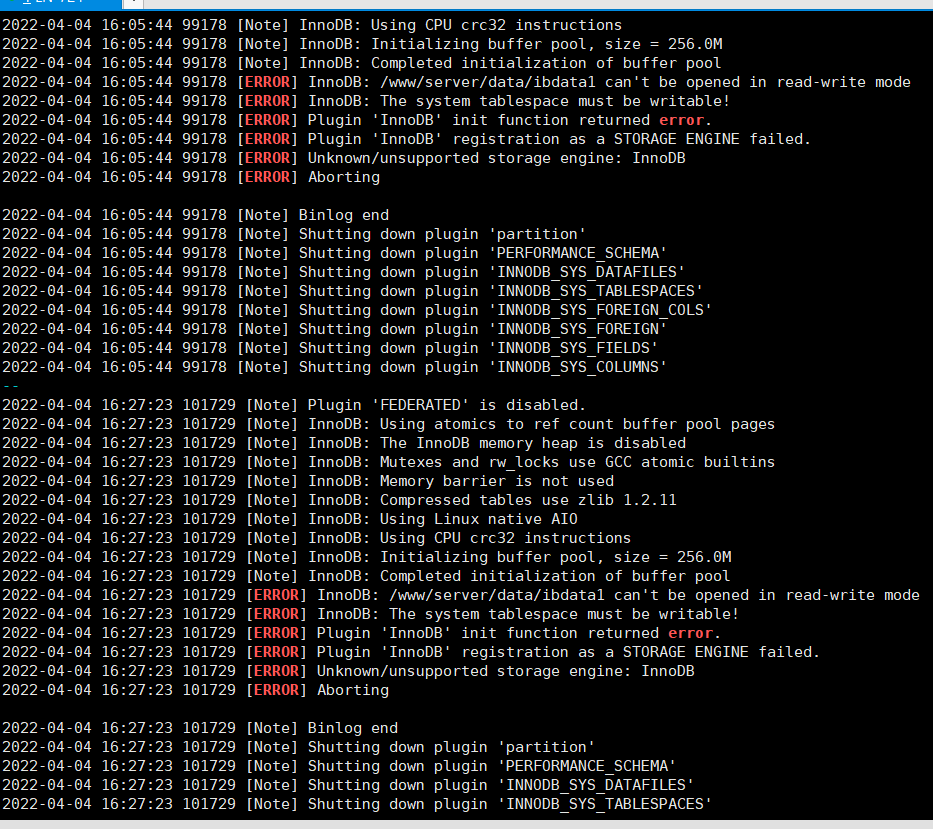
Task: Click the 16:05:44 'init function returned error' line
Action: coord(357,120)
